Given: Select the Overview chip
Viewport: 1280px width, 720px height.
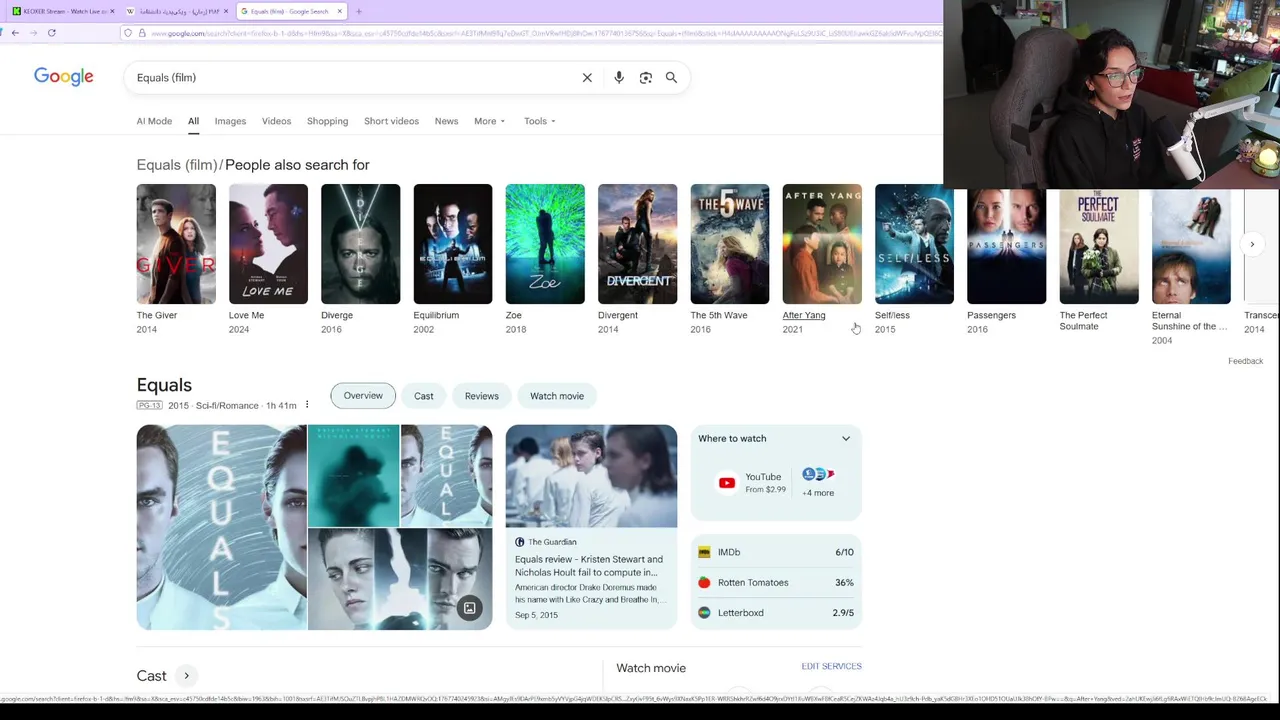Looking at the screenshot, I should [x=363, y=396].
